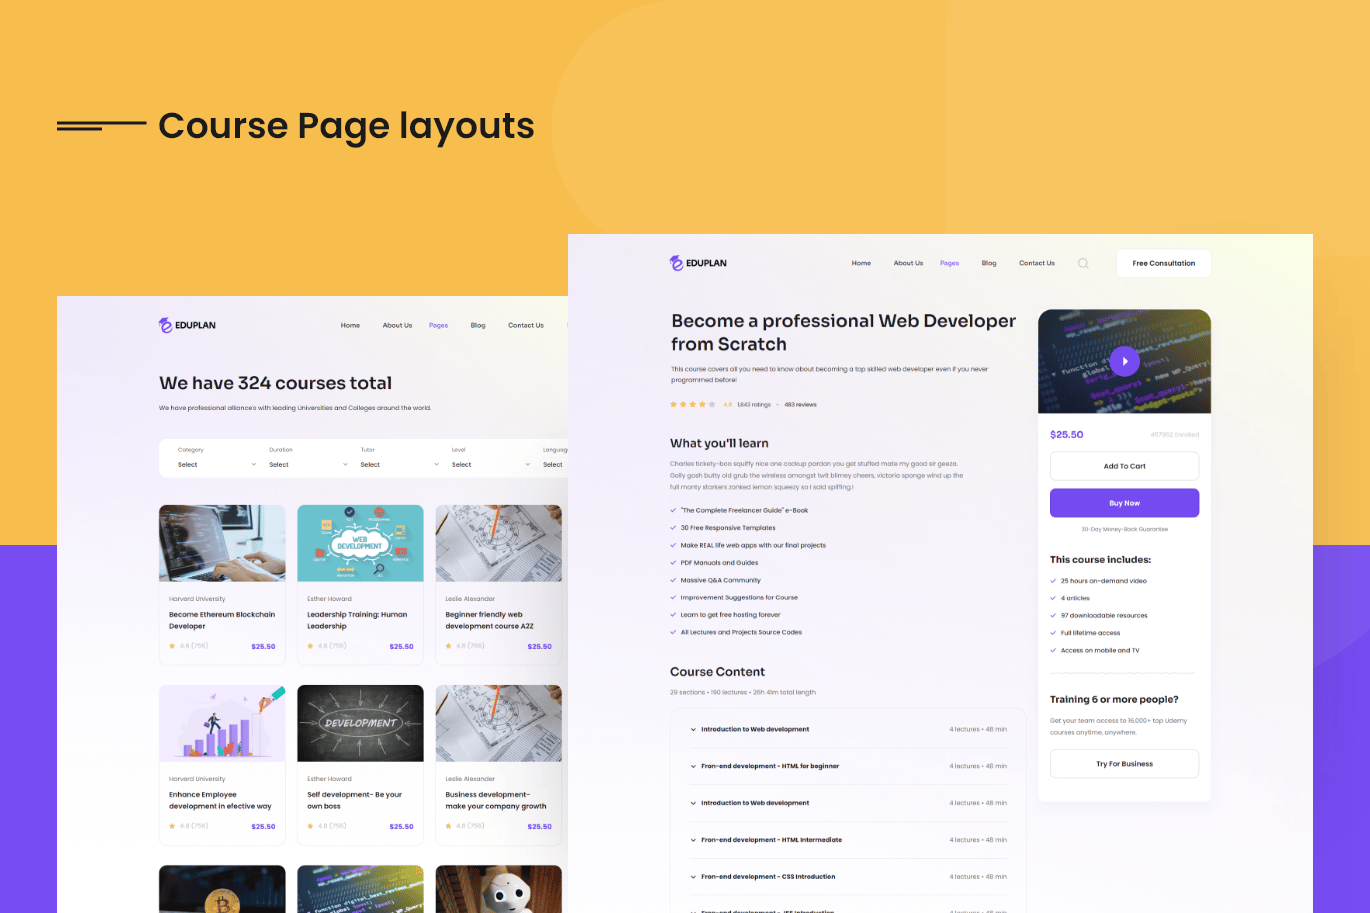Screen dimensions: 1370x913
Task: Expand first Introduction to Web development section
Action: click(848, 729)
